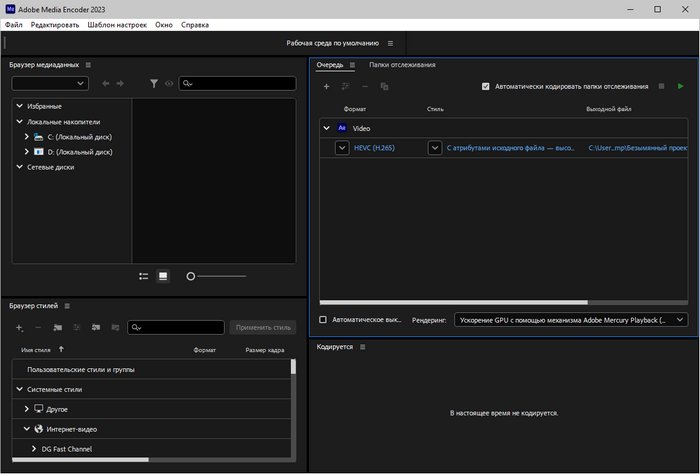
Task: Expand the C: local disk node
Action: 26,137
